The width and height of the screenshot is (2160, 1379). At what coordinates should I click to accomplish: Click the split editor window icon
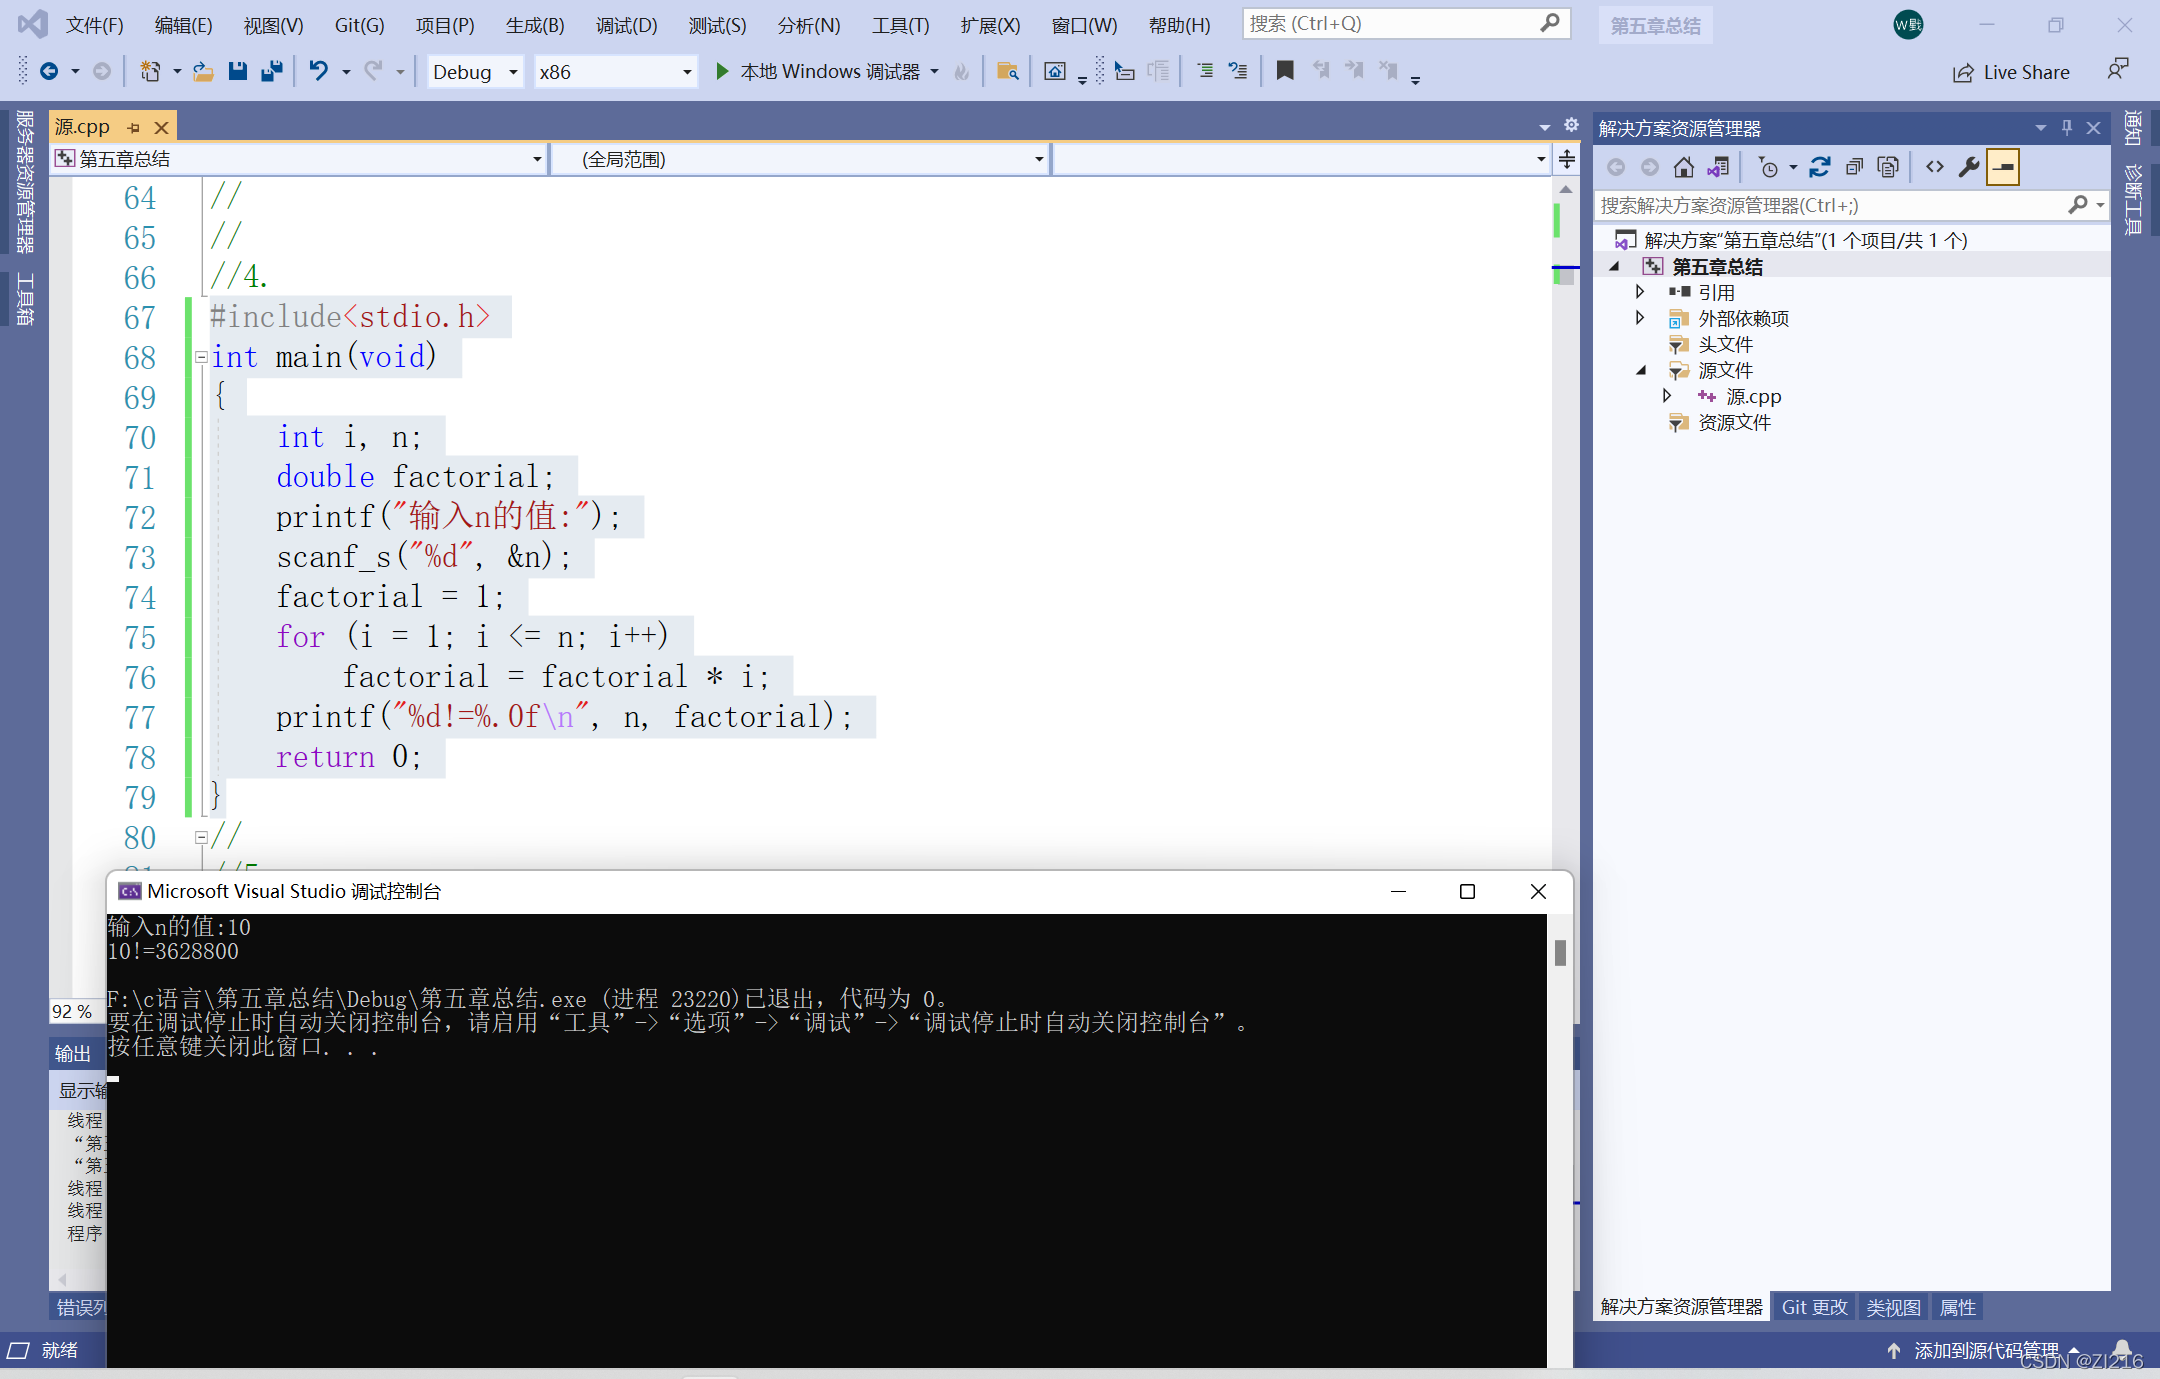[x=1567, y=159]
